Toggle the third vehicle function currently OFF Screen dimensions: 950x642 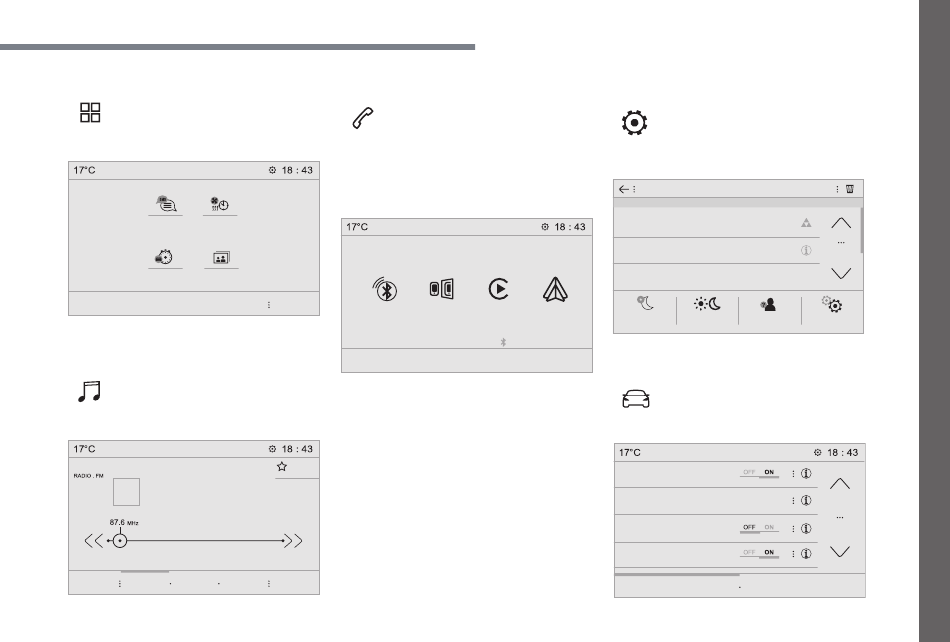[x=759, y=528]
